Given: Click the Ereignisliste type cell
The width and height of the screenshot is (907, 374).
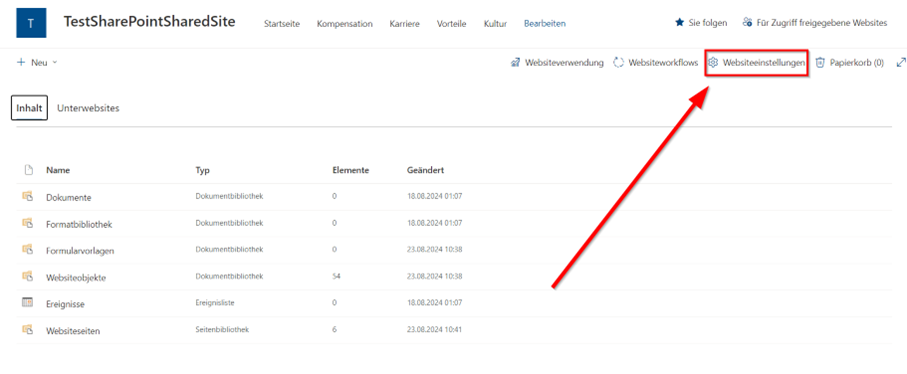Looking at the screenshot, I should click(x=215, y=303).
